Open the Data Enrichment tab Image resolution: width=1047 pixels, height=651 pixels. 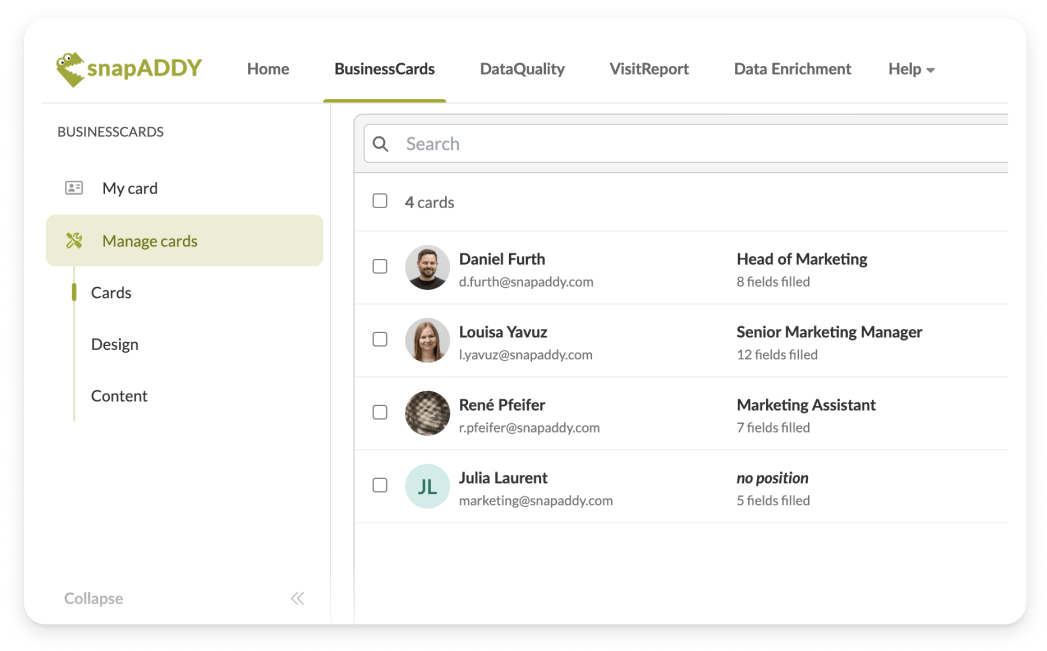click(793, 69)
